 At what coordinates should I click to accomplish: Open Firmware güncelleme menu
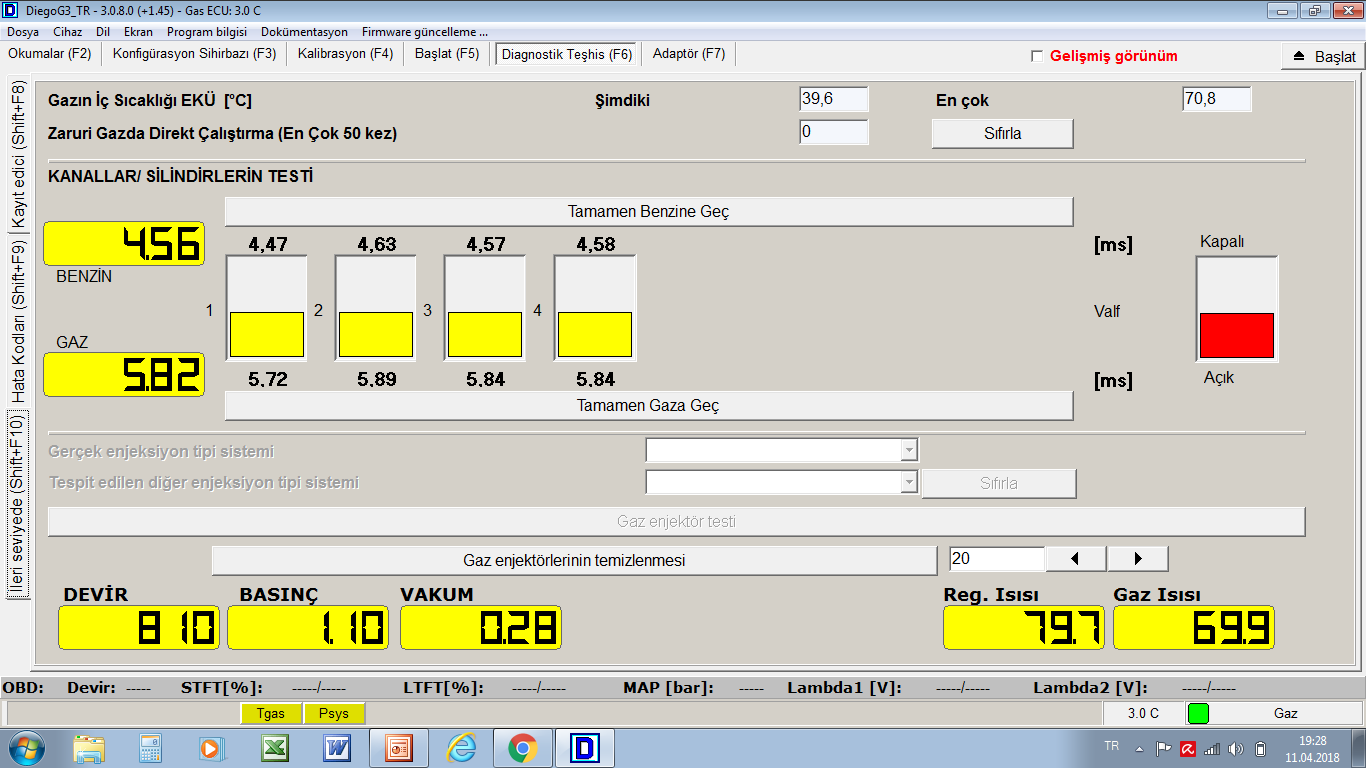tap(425, 32)
